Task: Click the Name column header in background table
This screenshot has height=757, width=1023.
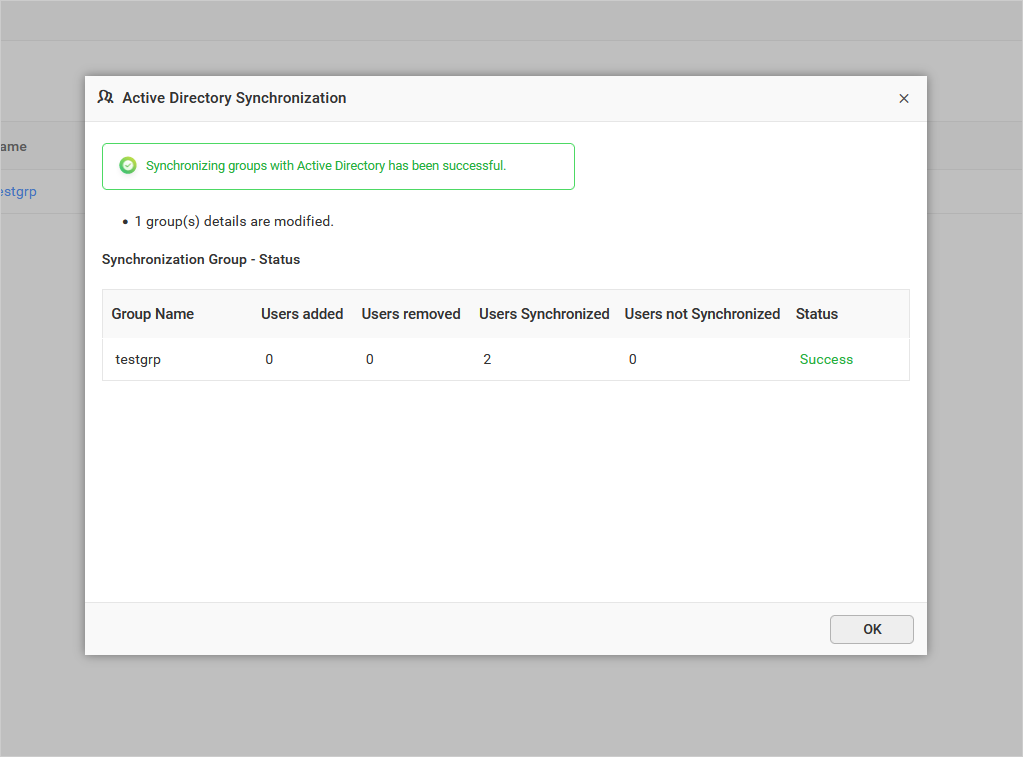Action: tap(12, 146)
